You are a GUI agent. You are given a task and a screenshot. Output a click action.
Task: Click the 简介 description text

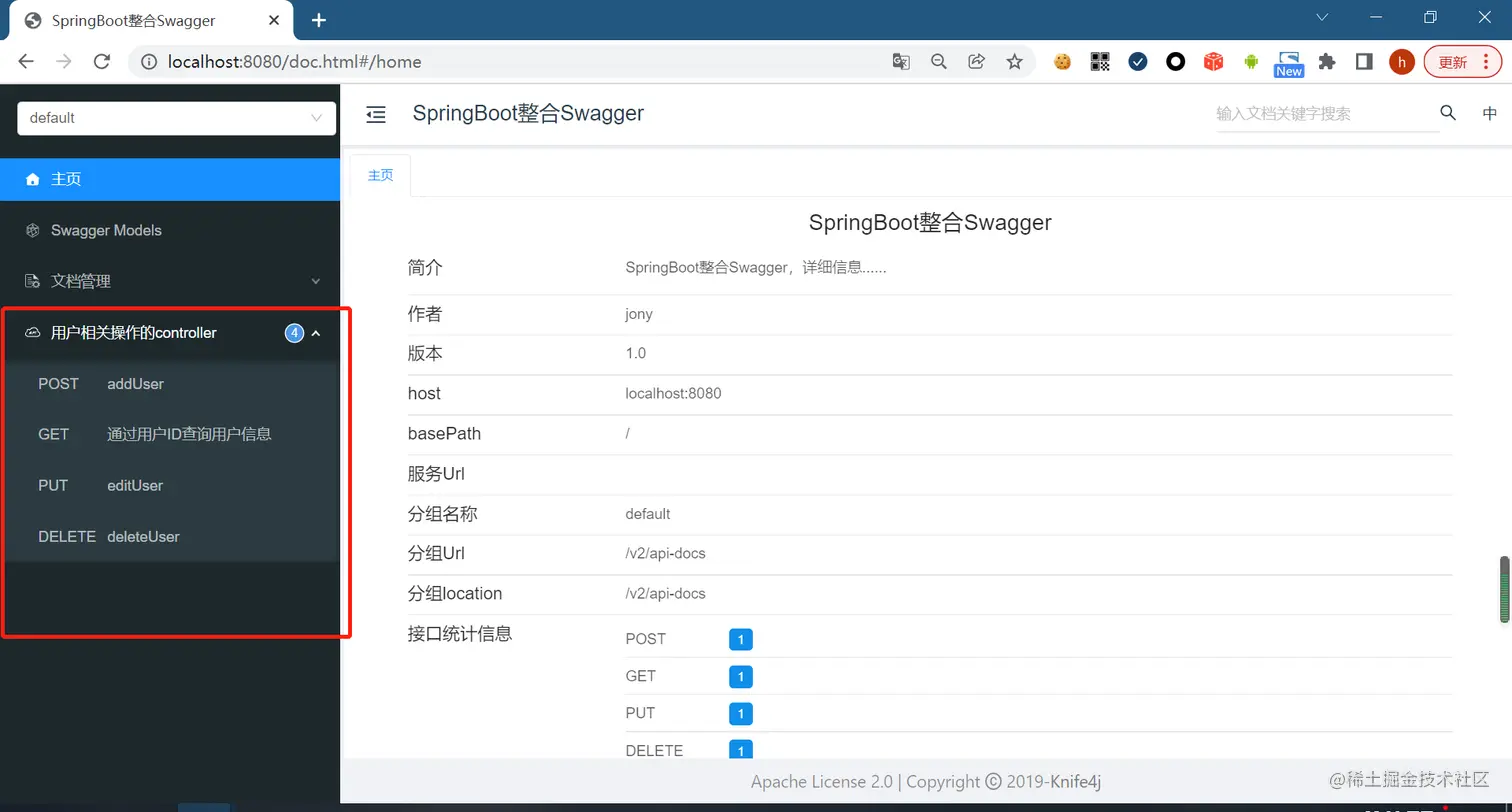click(x=756, y=268)
